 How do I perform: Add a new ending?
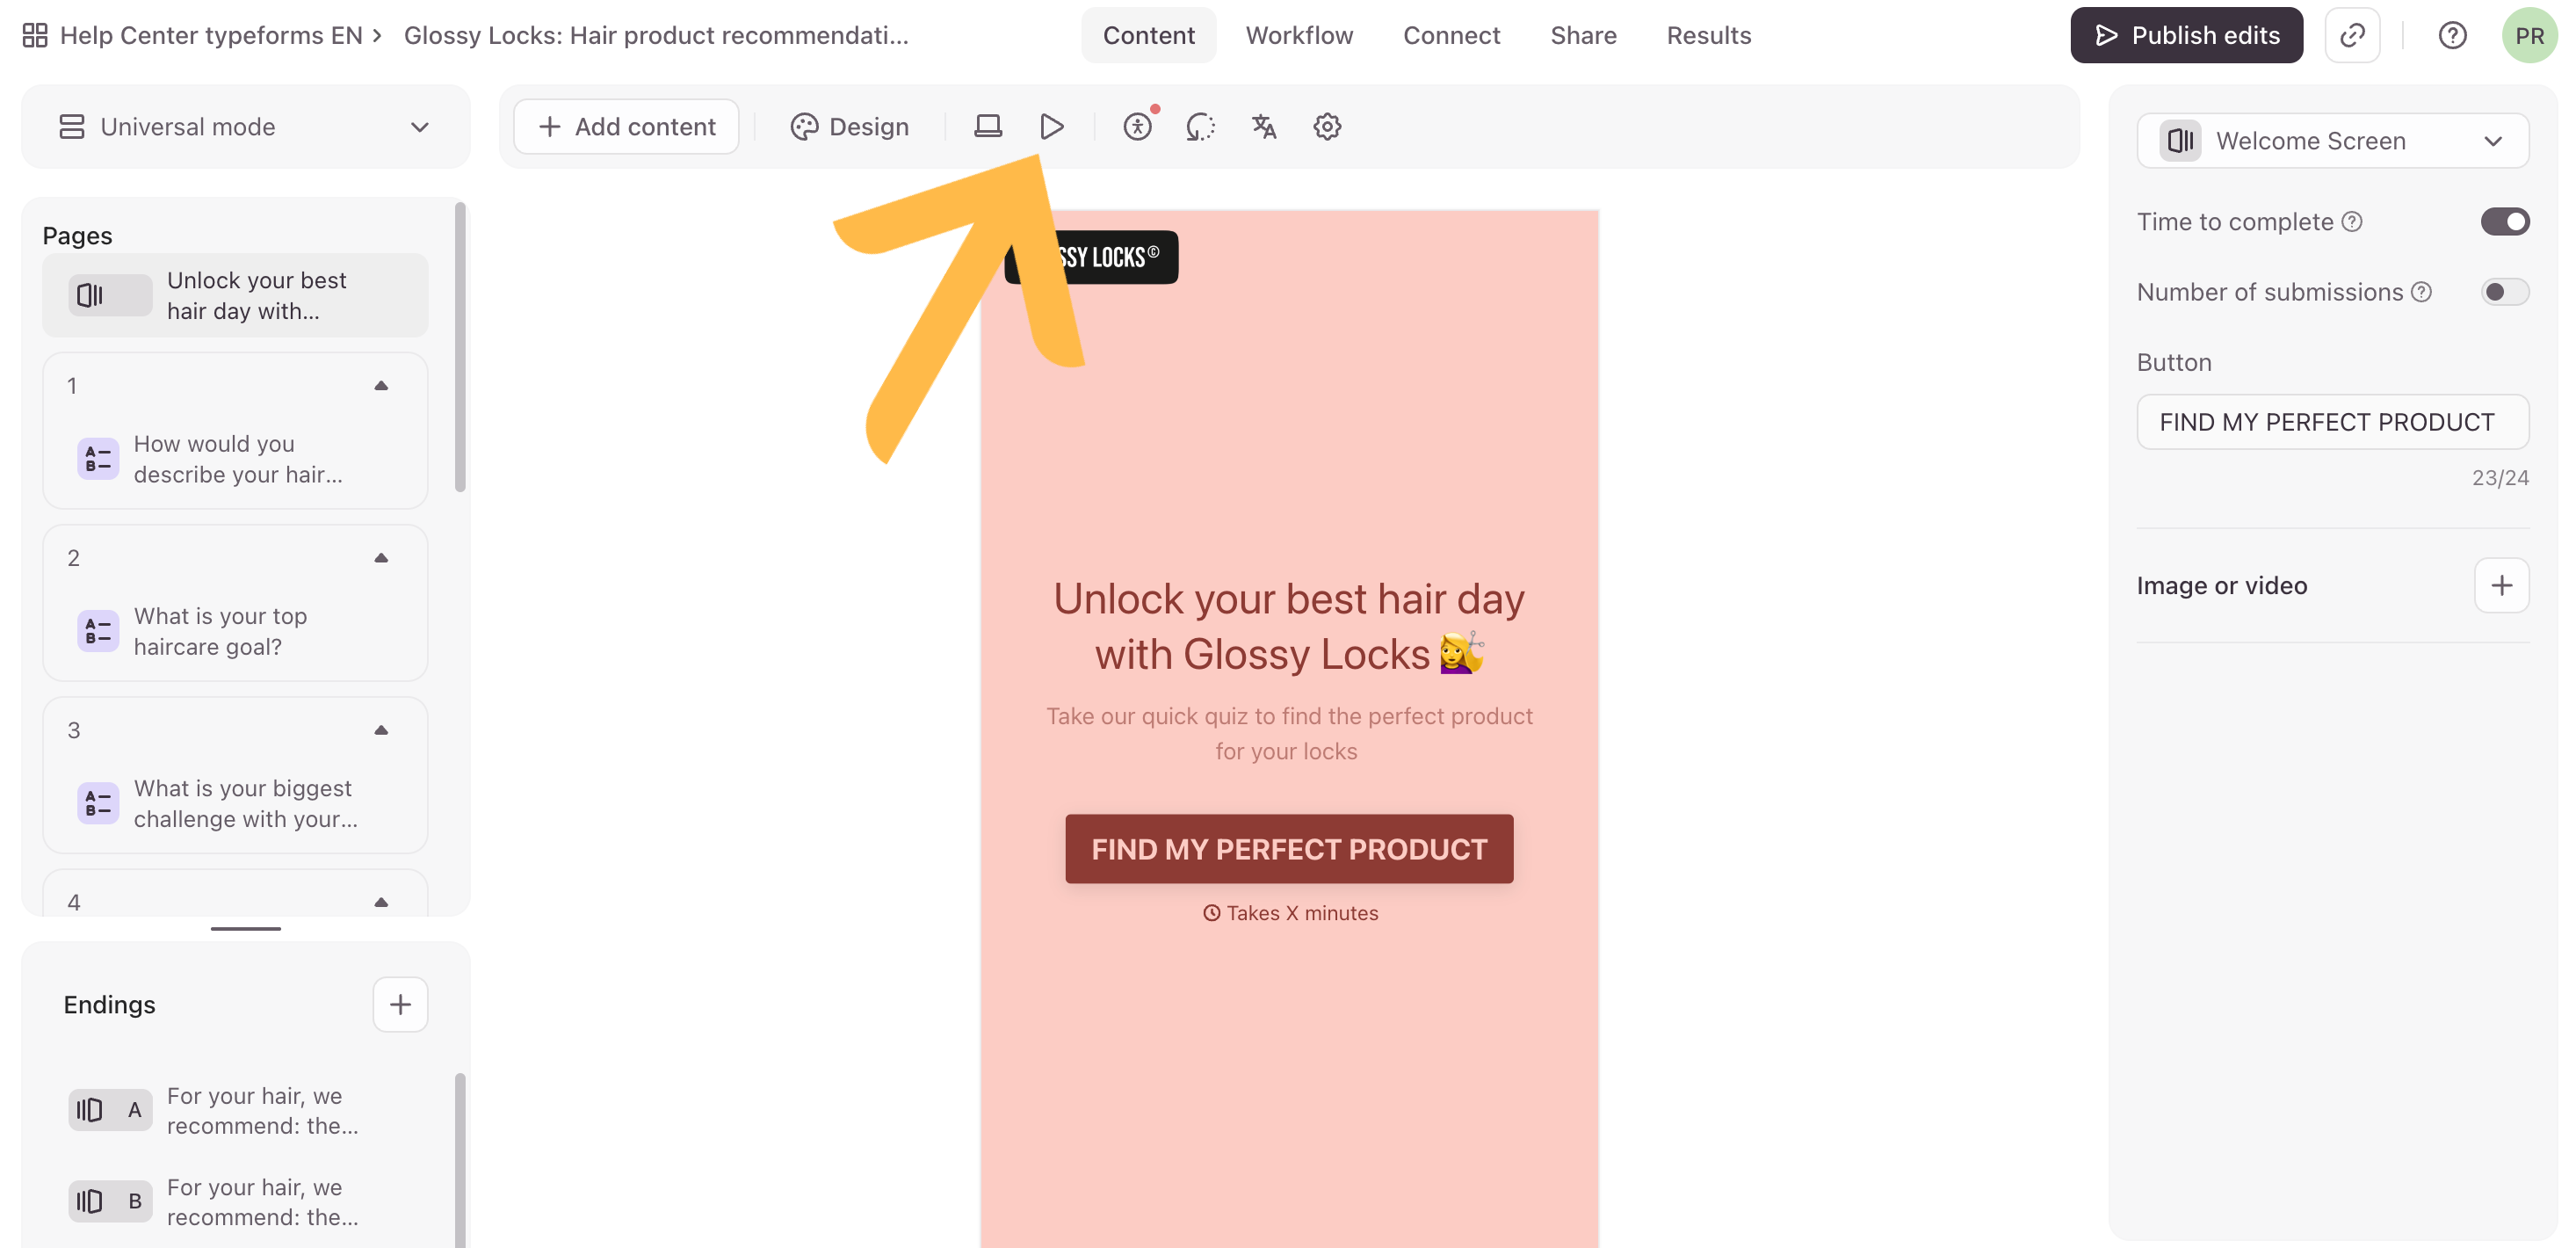point(400,1004)
